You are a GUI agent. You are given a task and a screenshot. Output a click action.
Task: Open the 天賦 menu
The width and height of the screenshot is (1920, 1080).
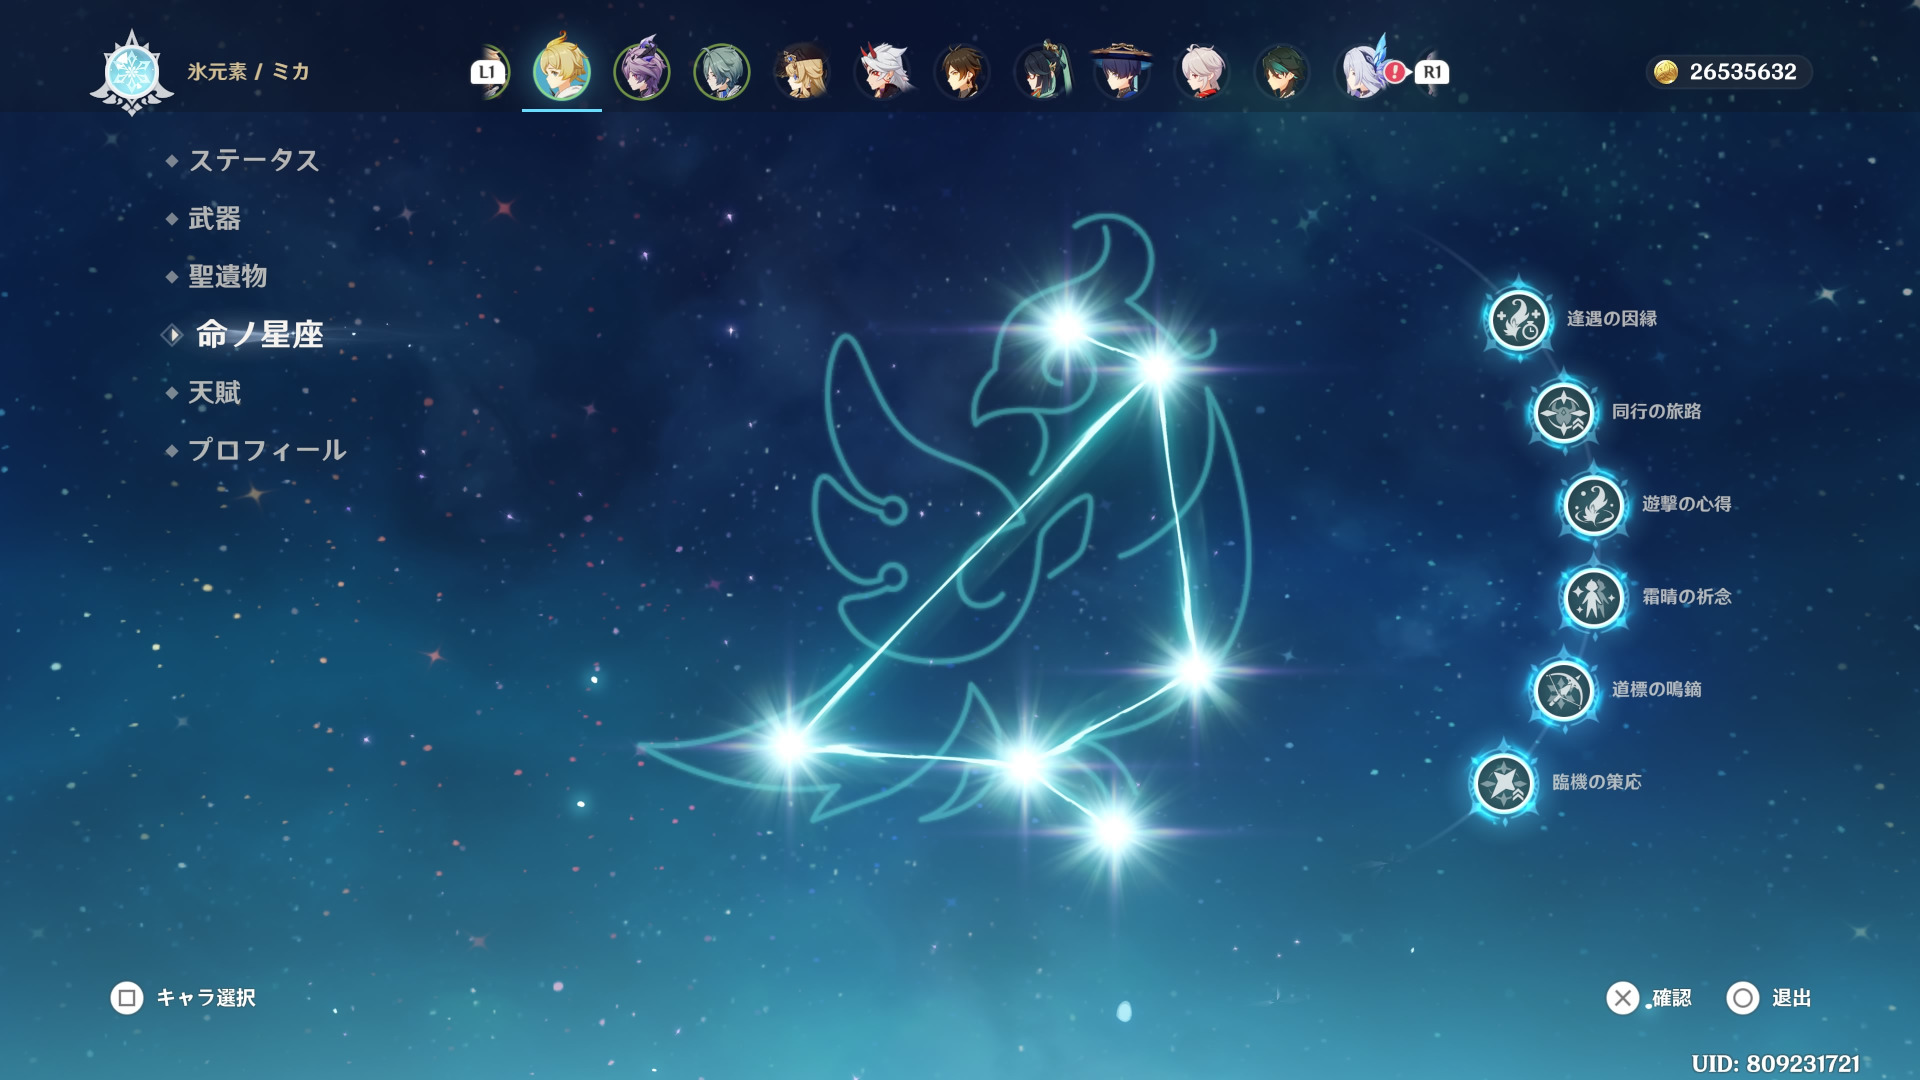[x=215, y=392]
